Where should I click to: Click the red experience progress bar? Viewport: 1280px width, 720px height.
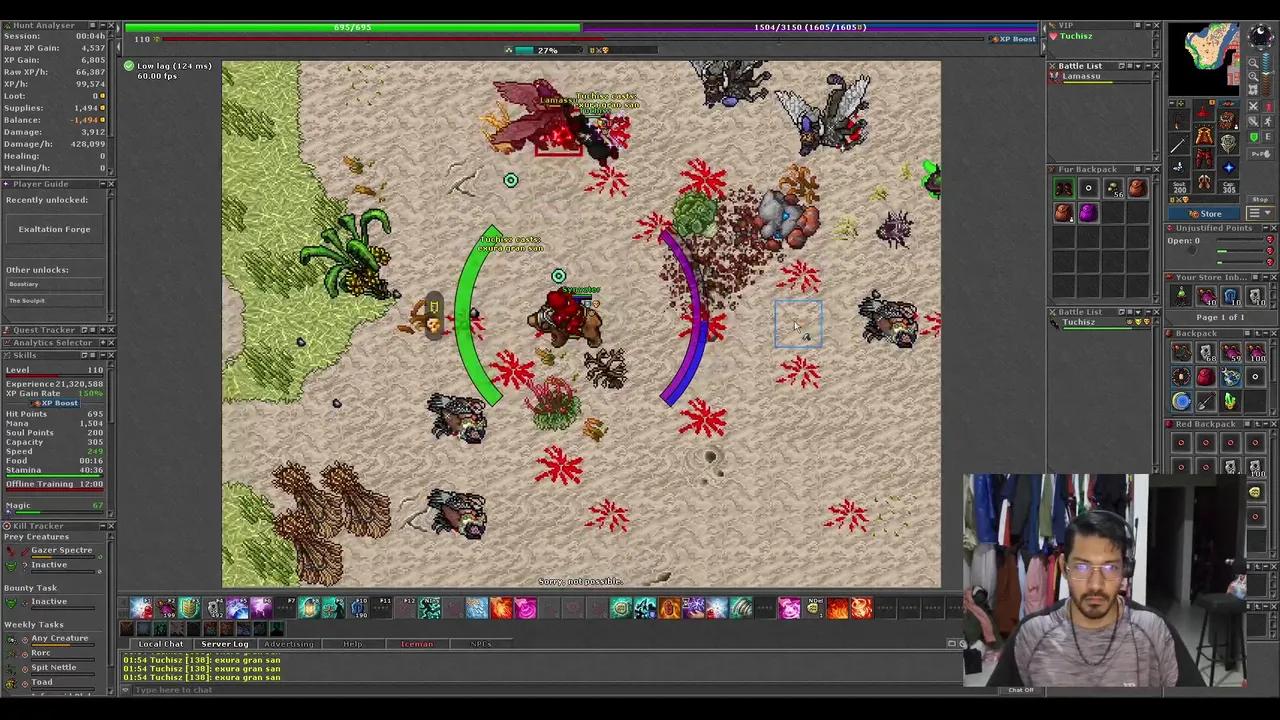click(x=572, y=39)
